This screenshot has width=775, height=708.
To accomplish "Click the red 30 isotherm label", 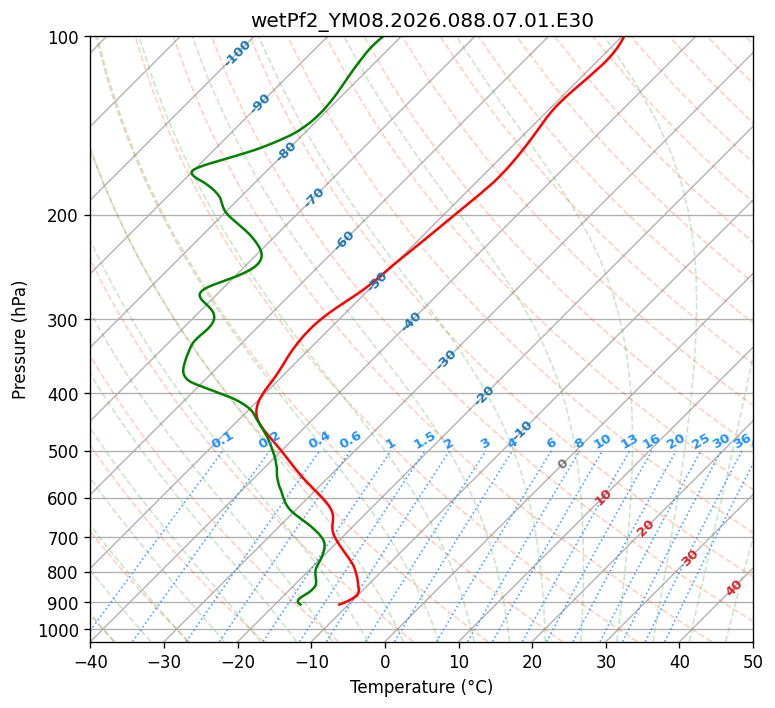I will click(x=690, y=558).
